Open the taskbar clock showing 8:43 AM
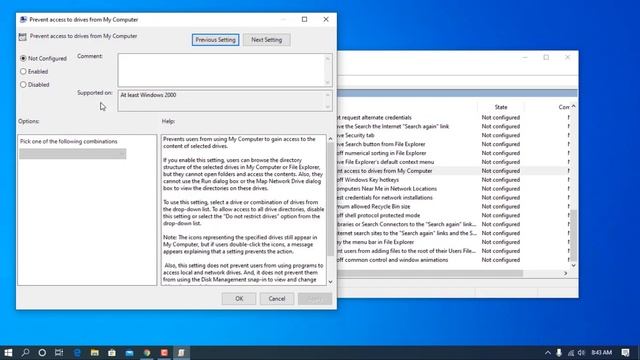 (x=602, y=353)
